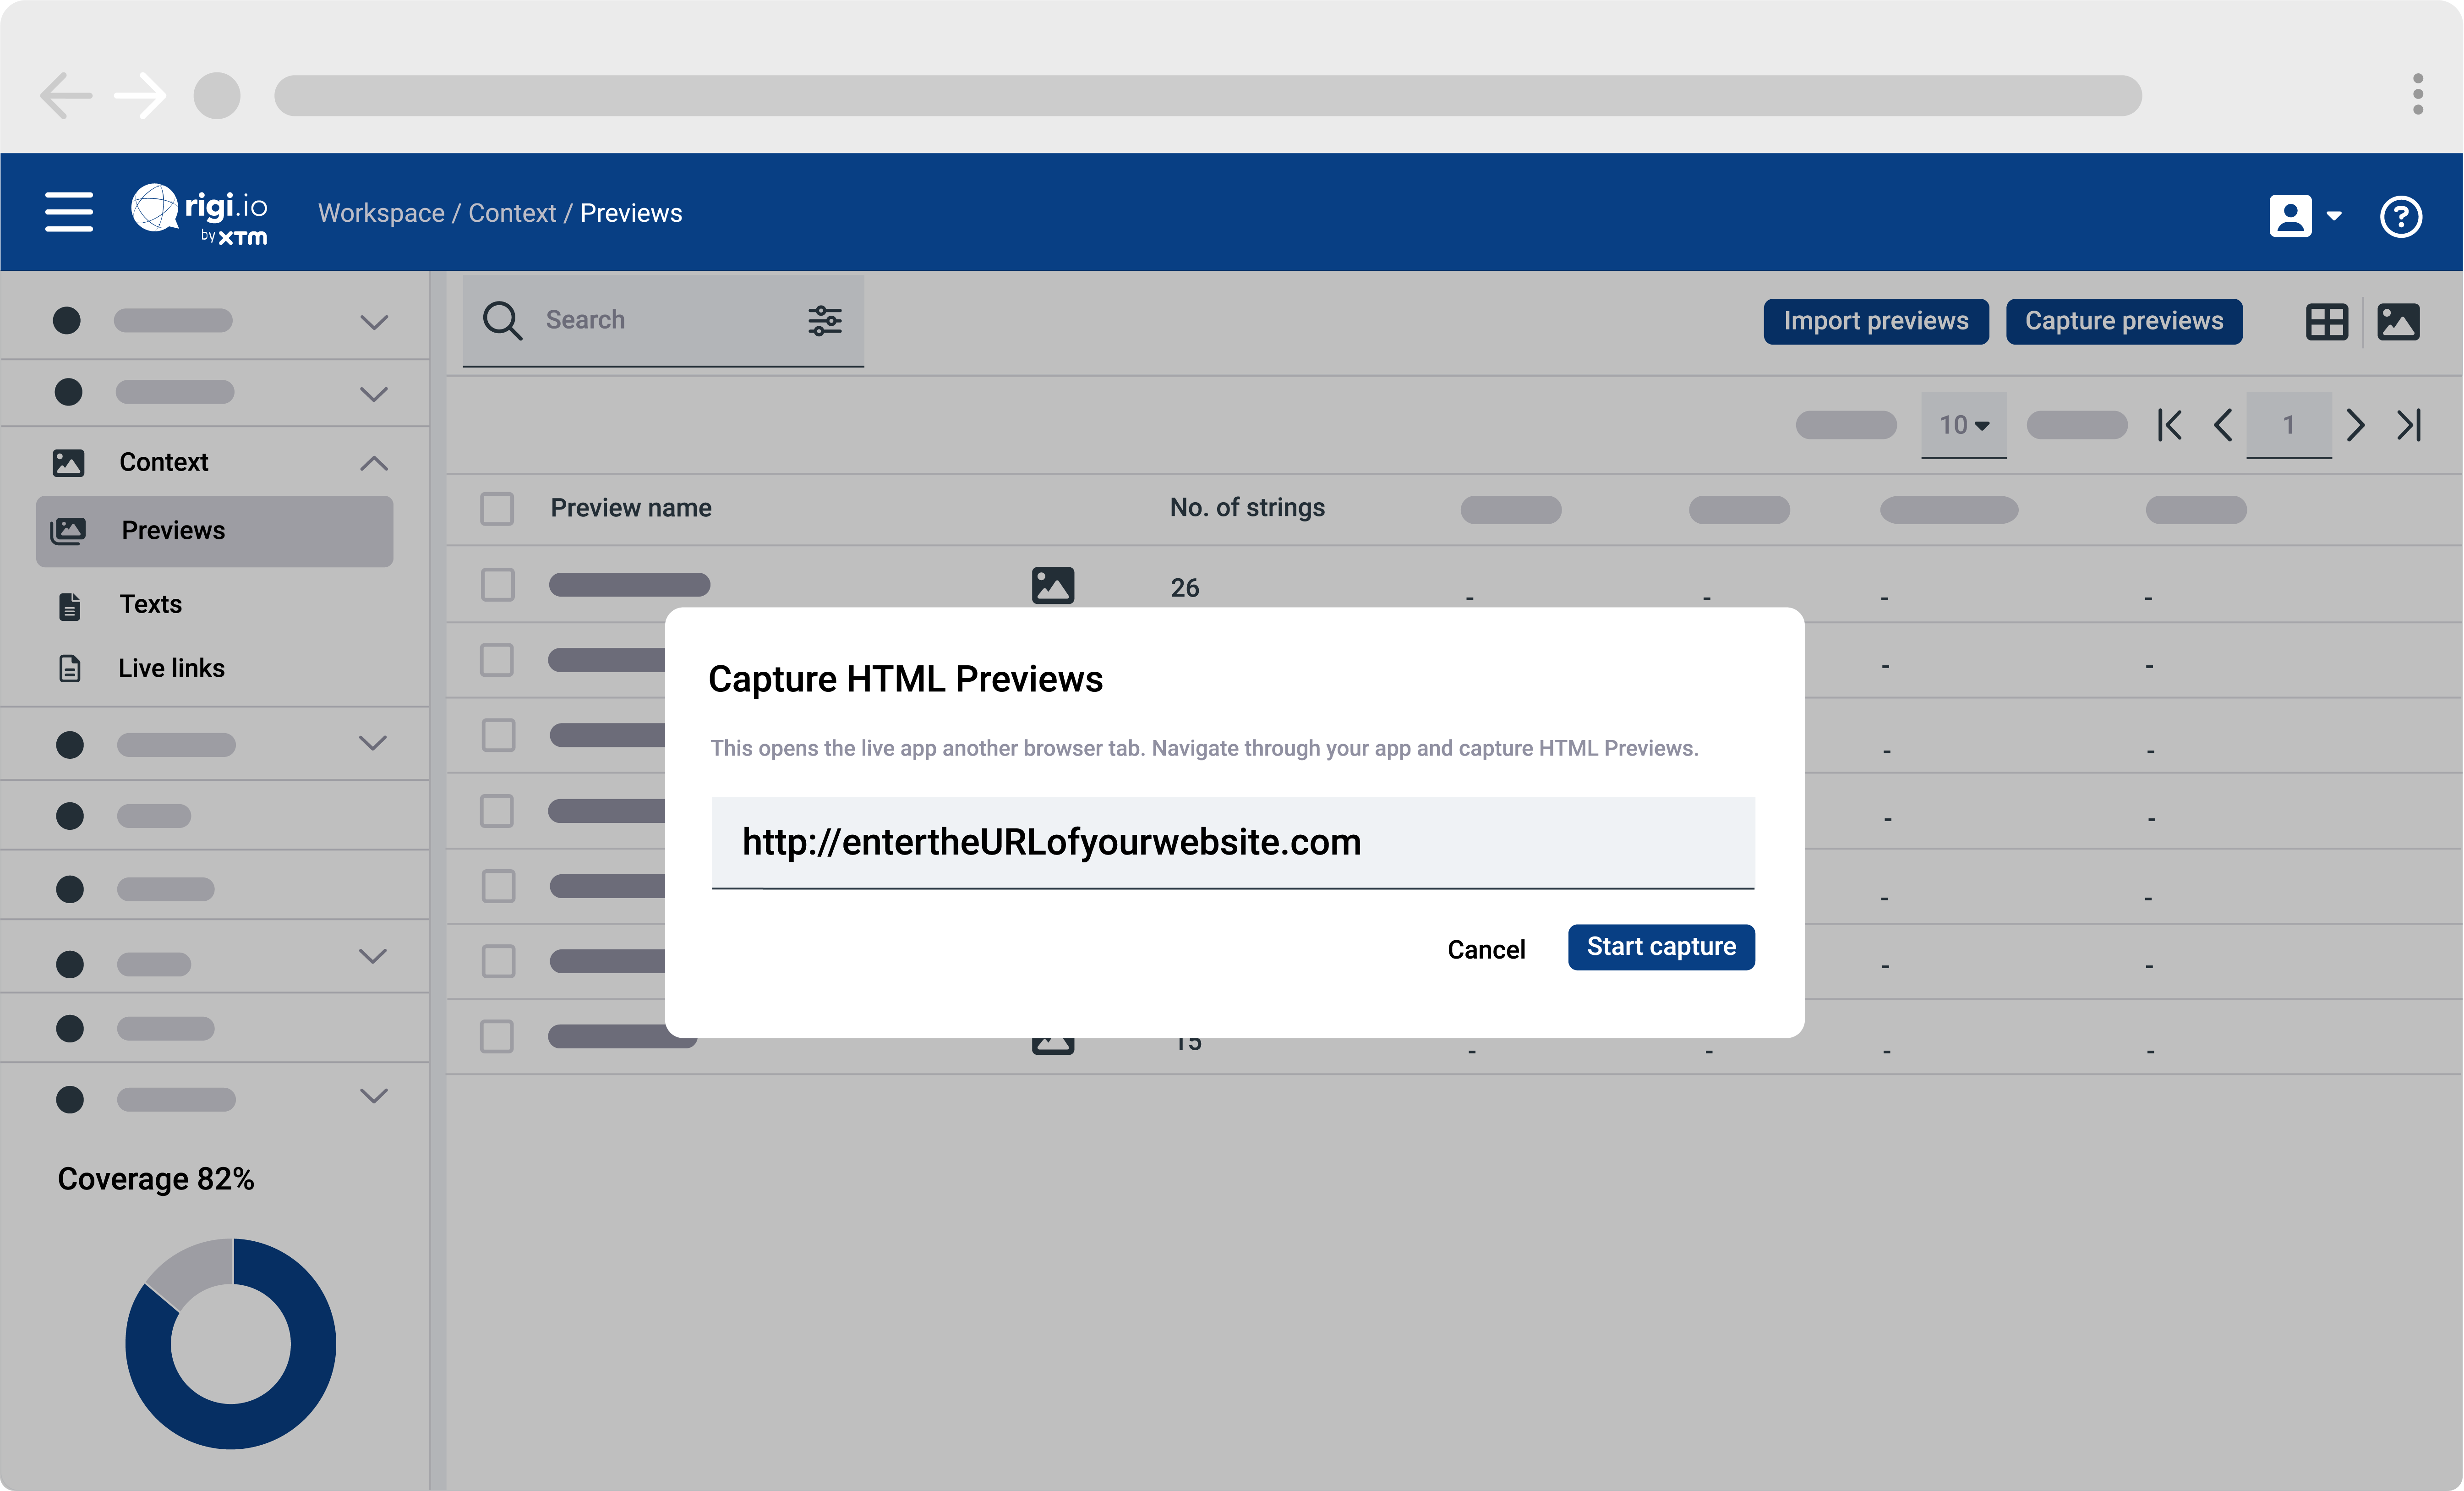
Task: Click Capture previews button
Action: 2124,321
